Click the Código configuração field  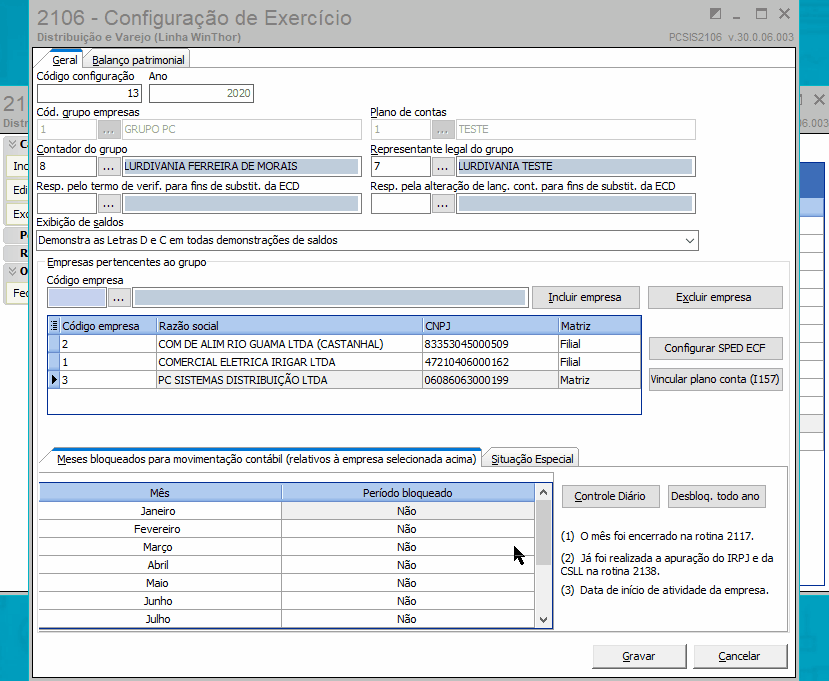pos(89,94)
